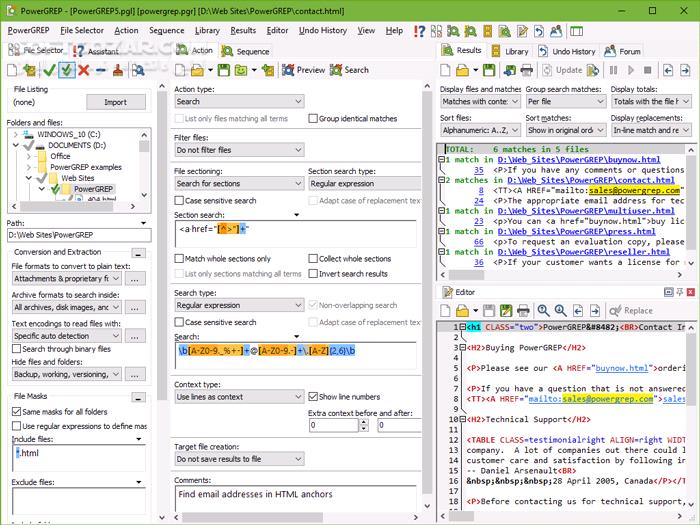Image resolution: width=700 pixels, height=525 pixels.
Task: Click the Forum icon in the top toolbar
Action: click(556, 31)
